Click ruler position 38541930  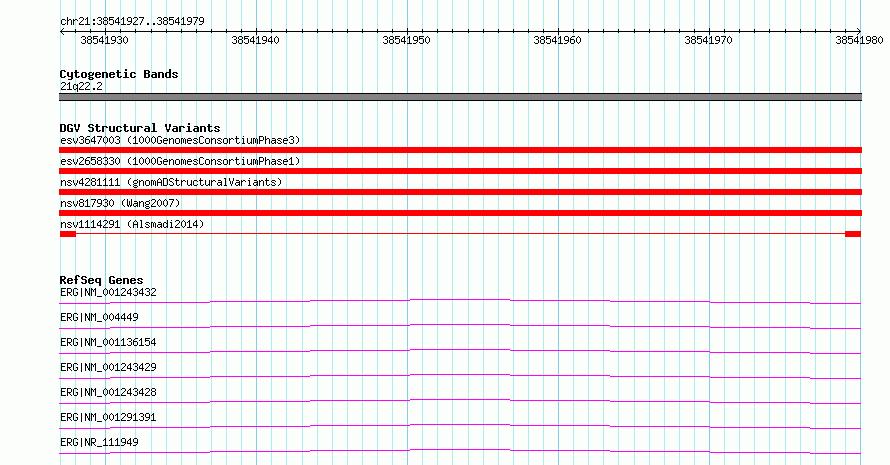(x=104, y=40)
